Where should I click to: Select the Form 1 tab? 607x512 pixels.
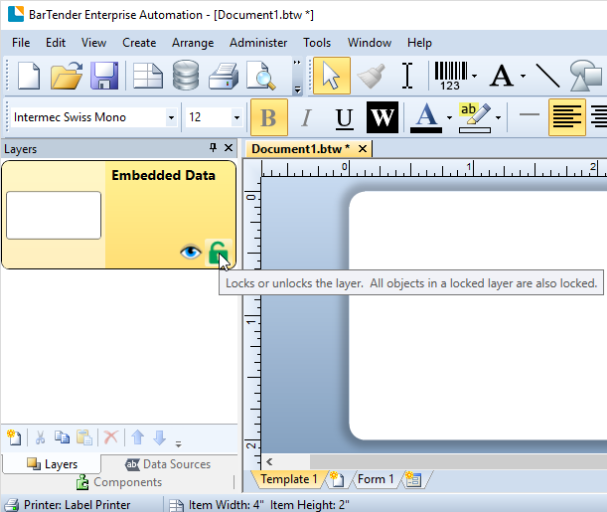click(x=376, y=479)
